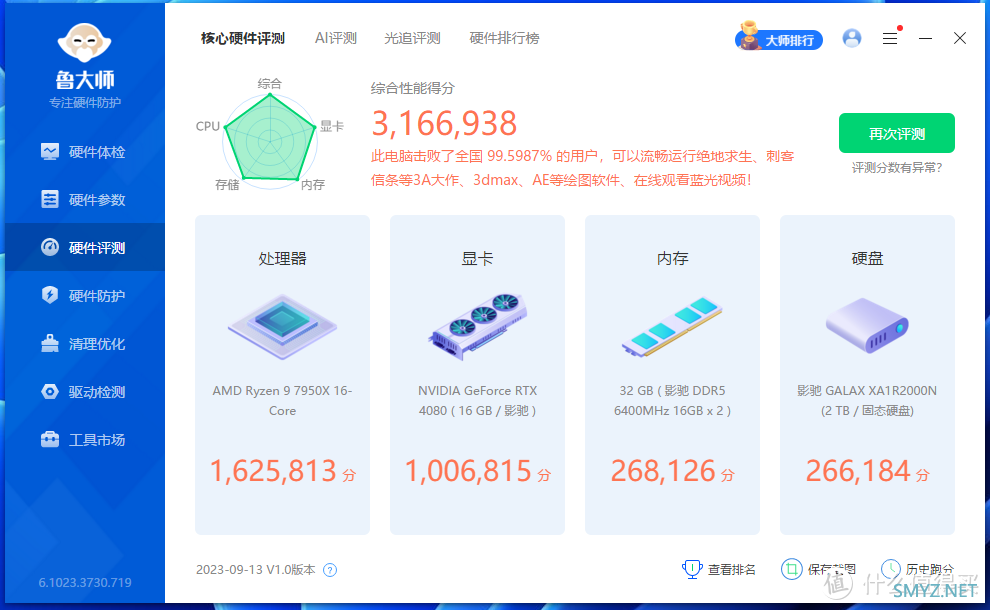Open 硬件体检 in the sidebar
This screenshot has width=990, height=610.
tap(85, 152)
